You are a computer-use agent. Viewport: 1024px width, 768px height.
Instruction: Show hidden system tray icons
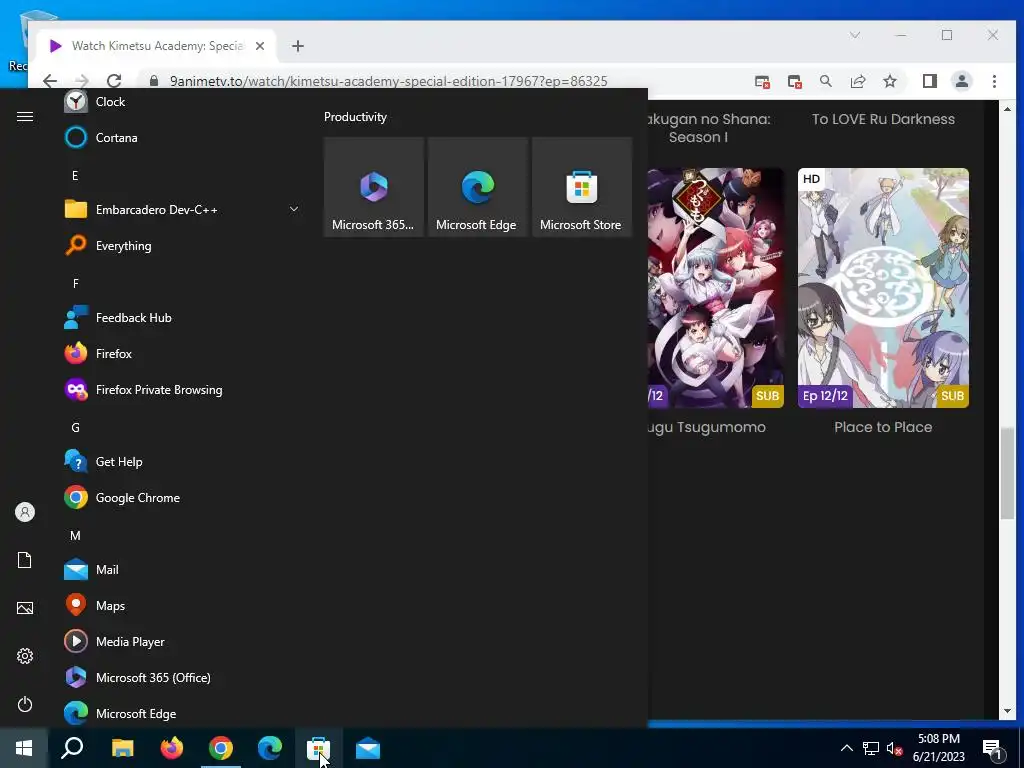tap(846, 748)
